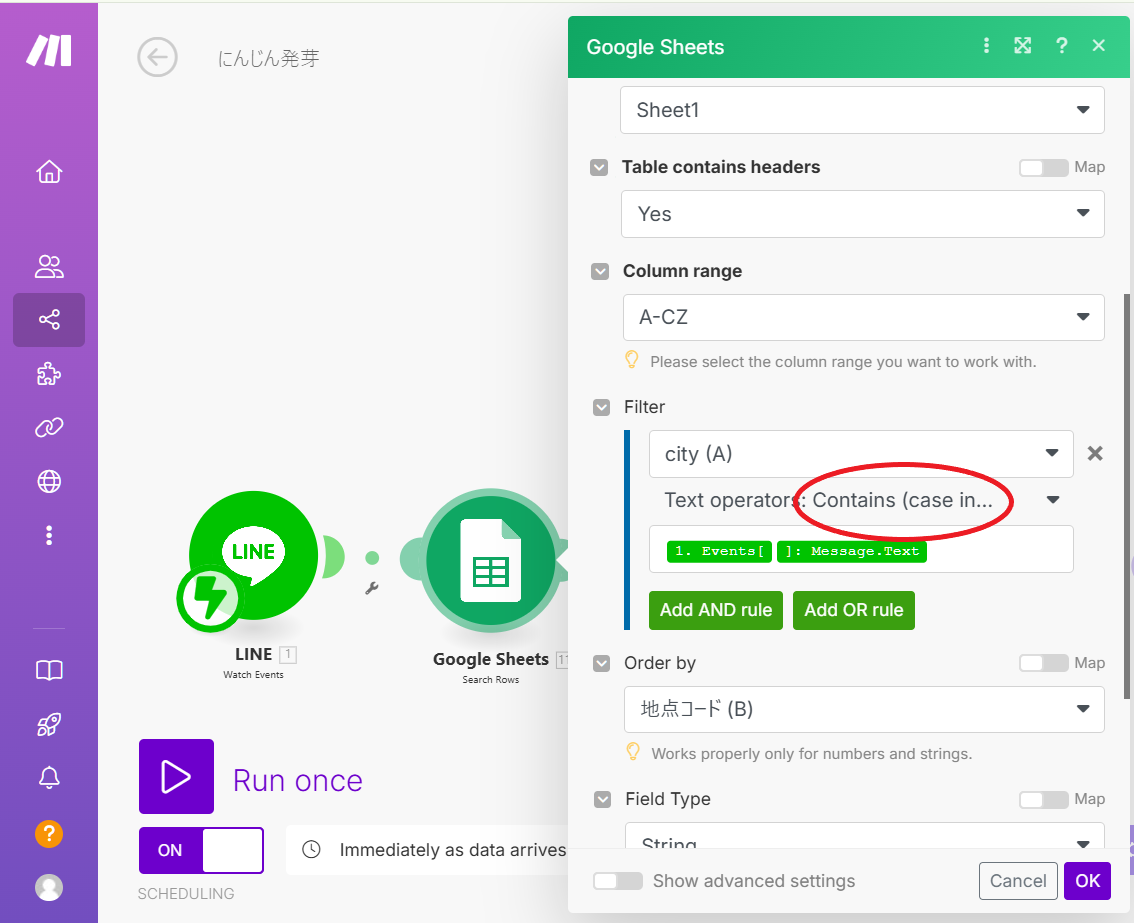1134x923 pixels.
Task: Click the 1. Events[ mapped tag
Action: click(x=719, y=551)
